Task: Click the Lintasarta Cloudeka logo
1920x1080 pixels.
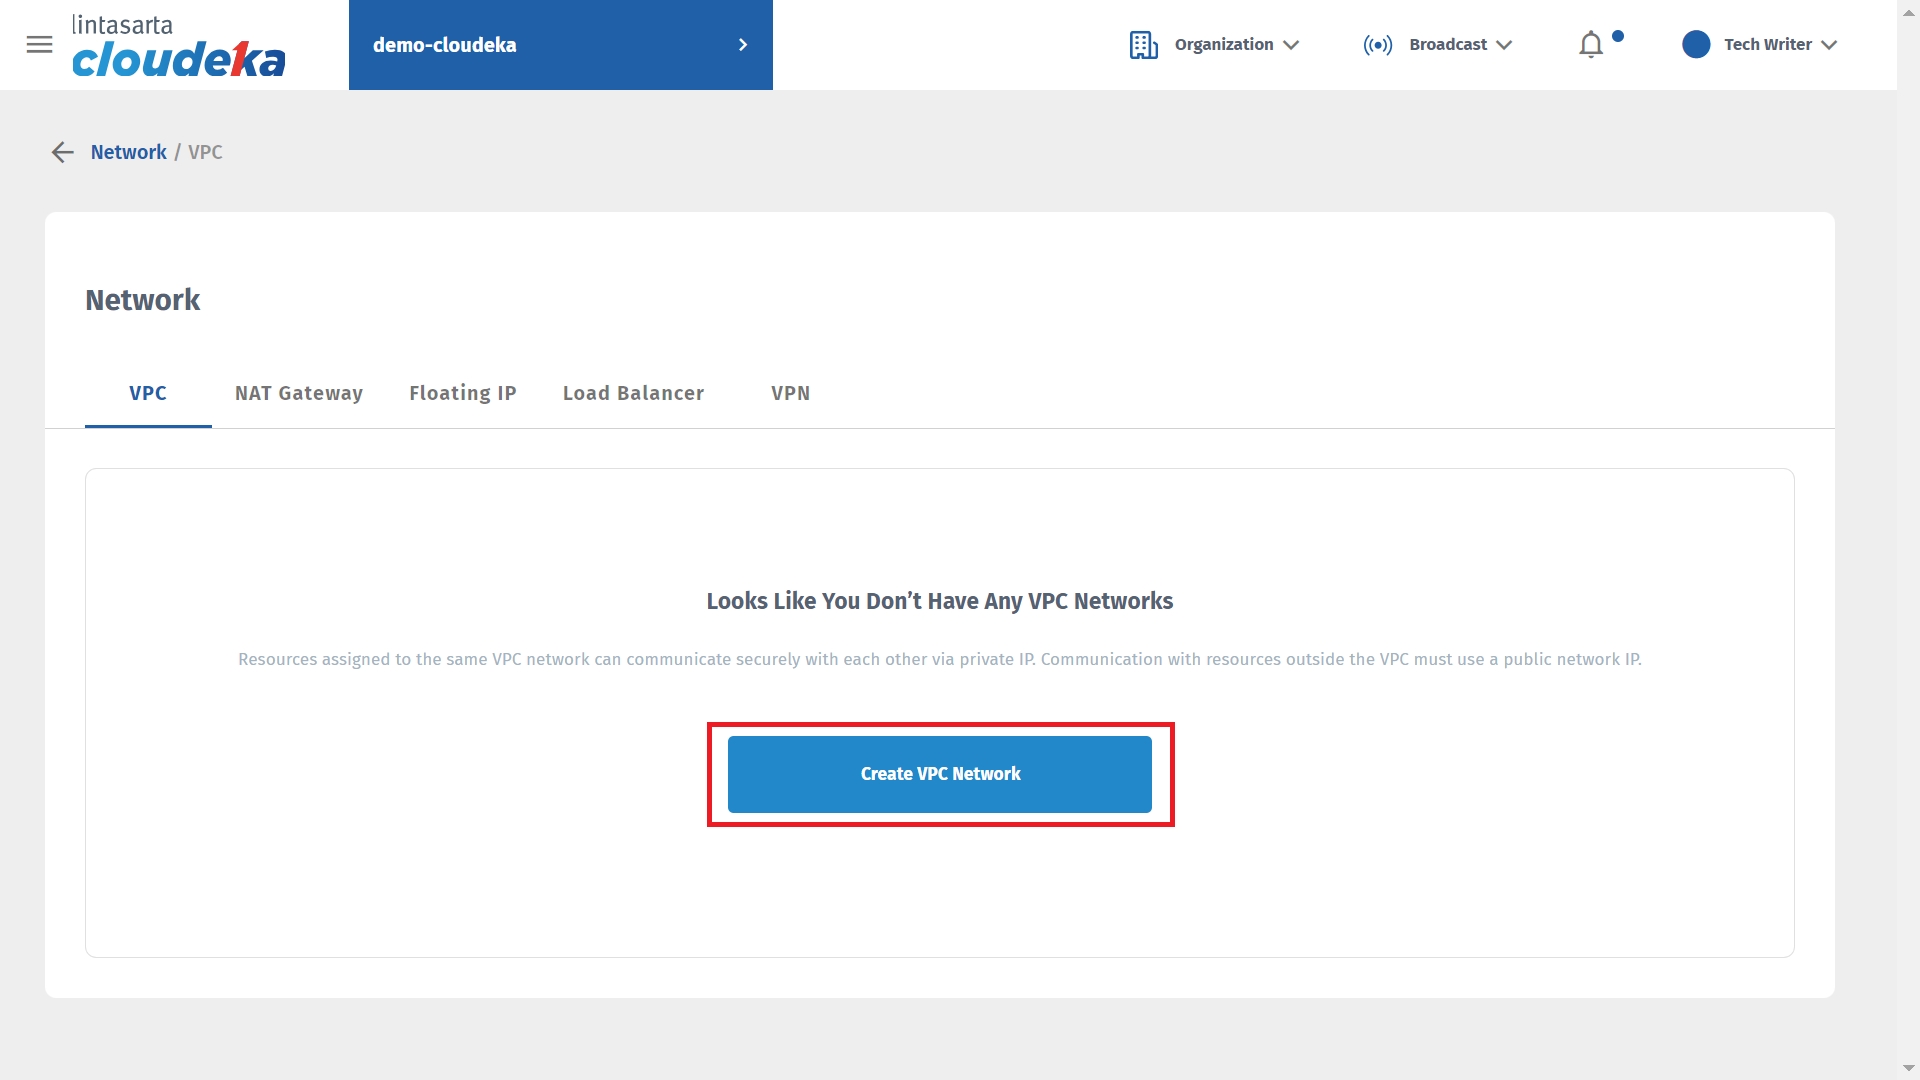Action: 178,46
